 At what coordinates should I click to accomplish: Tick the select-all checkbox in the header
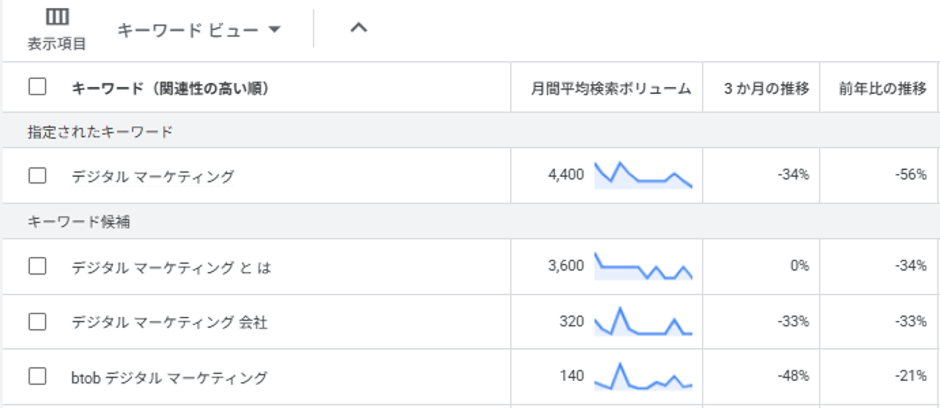point(37,87)
